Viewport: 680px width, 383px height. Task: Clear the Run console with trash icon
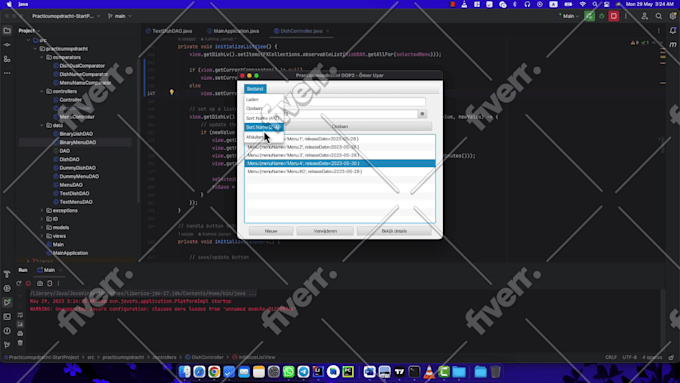20,343
